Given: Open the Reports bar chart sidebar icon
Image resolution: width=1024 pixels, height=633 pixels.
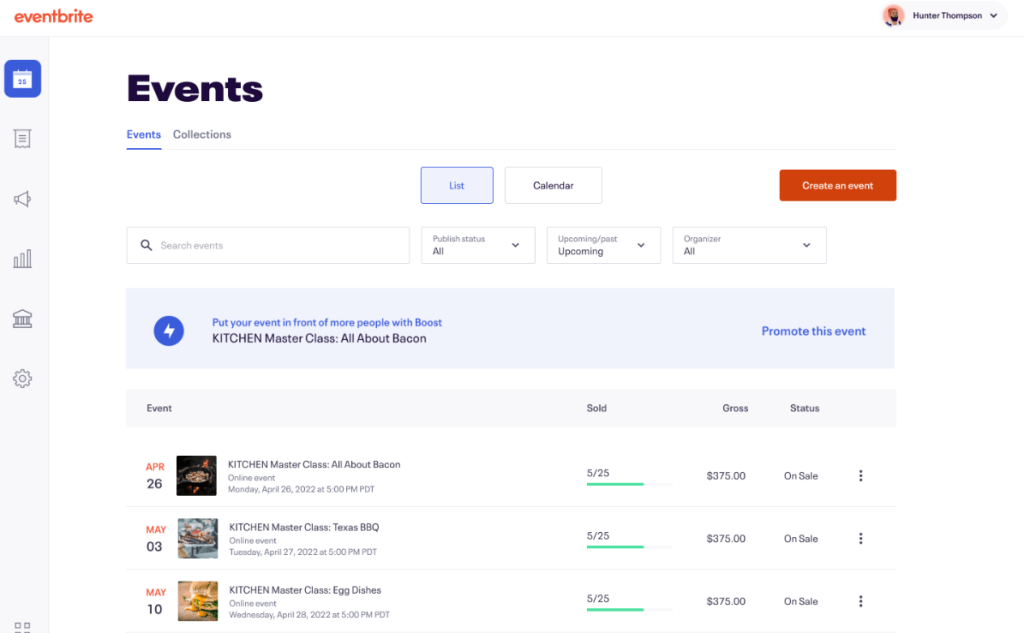Looking at the screenshot, I should [22, 259].
